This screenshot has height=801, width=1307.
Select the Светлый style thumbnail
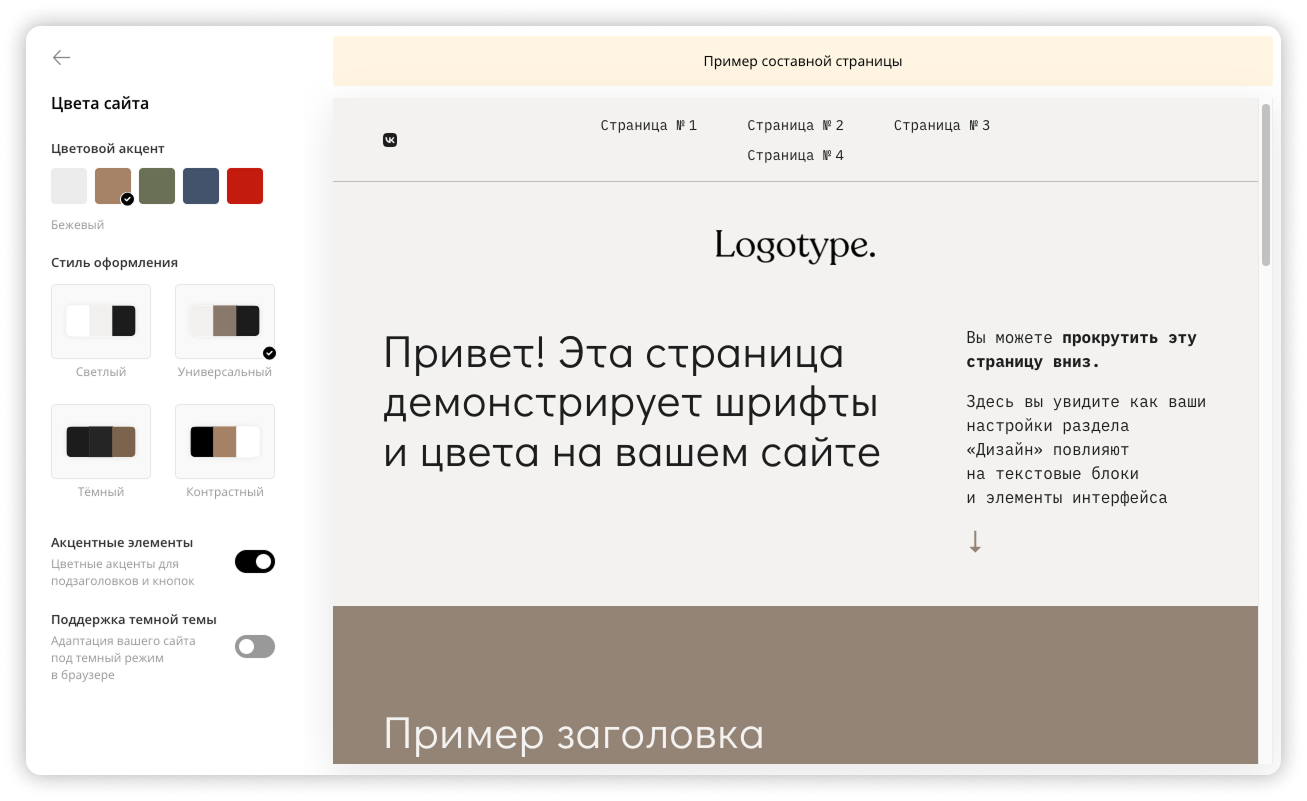(101, 322)
